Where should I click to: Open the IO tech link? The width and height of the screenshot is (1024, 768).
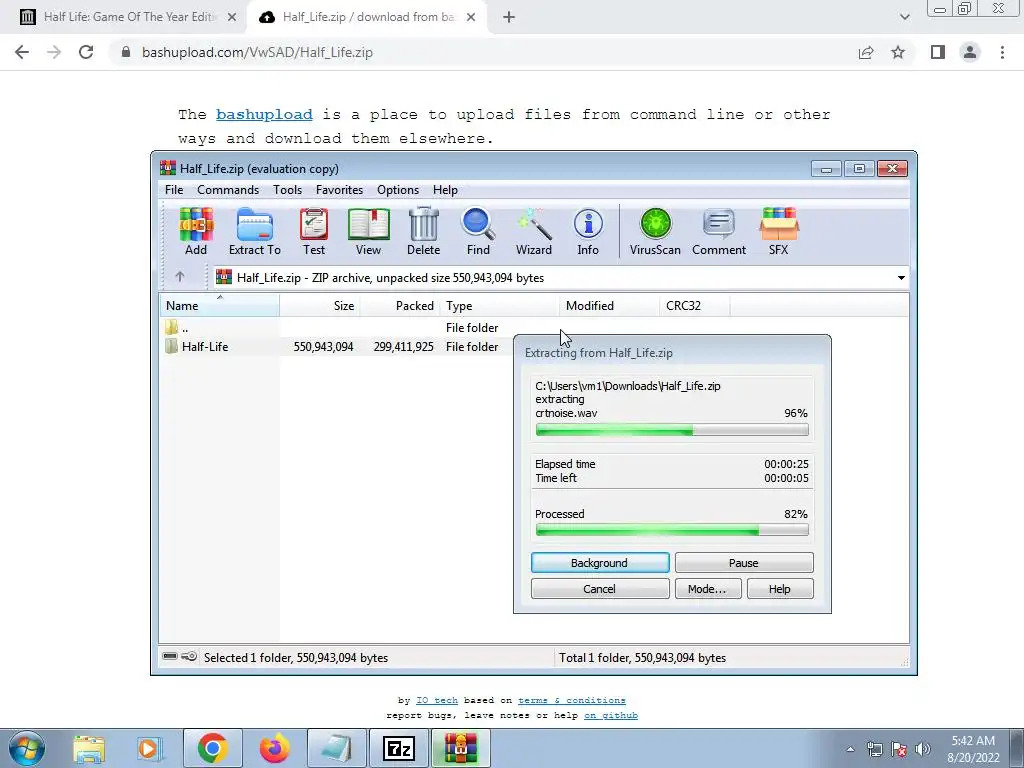coord(437,700)
